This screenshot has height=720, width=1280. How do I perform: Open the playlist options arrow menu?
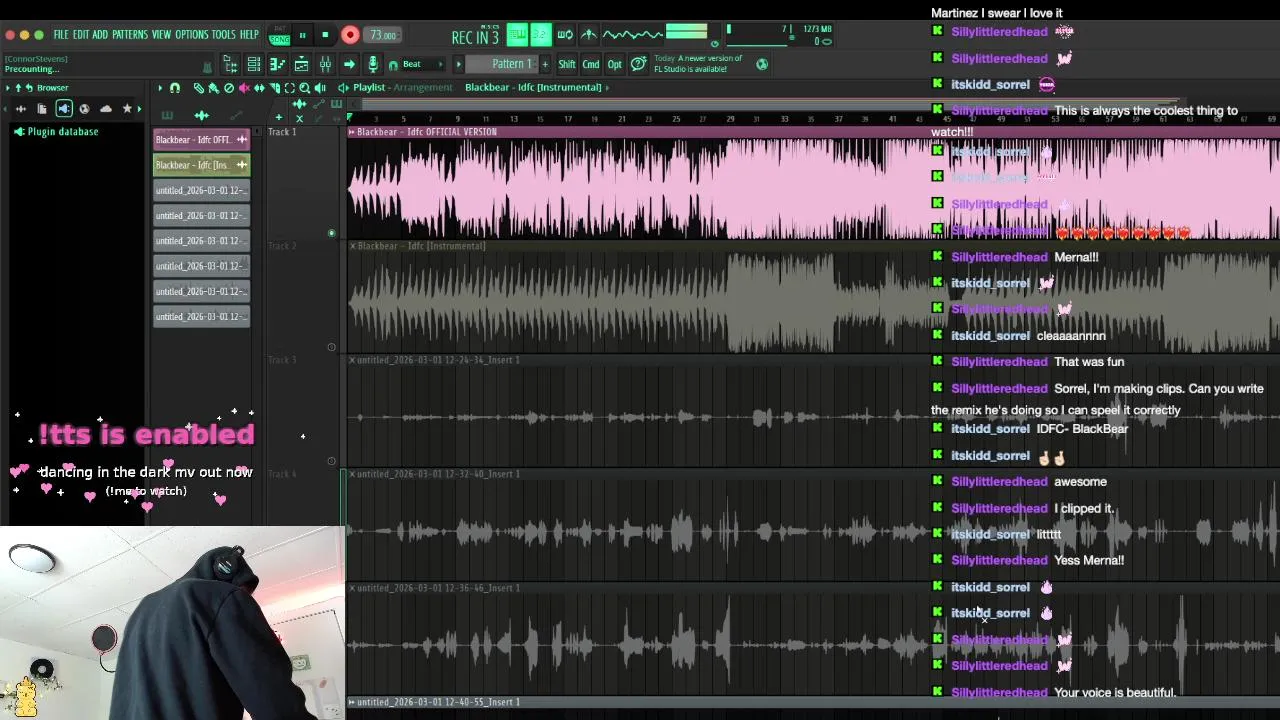160,87
